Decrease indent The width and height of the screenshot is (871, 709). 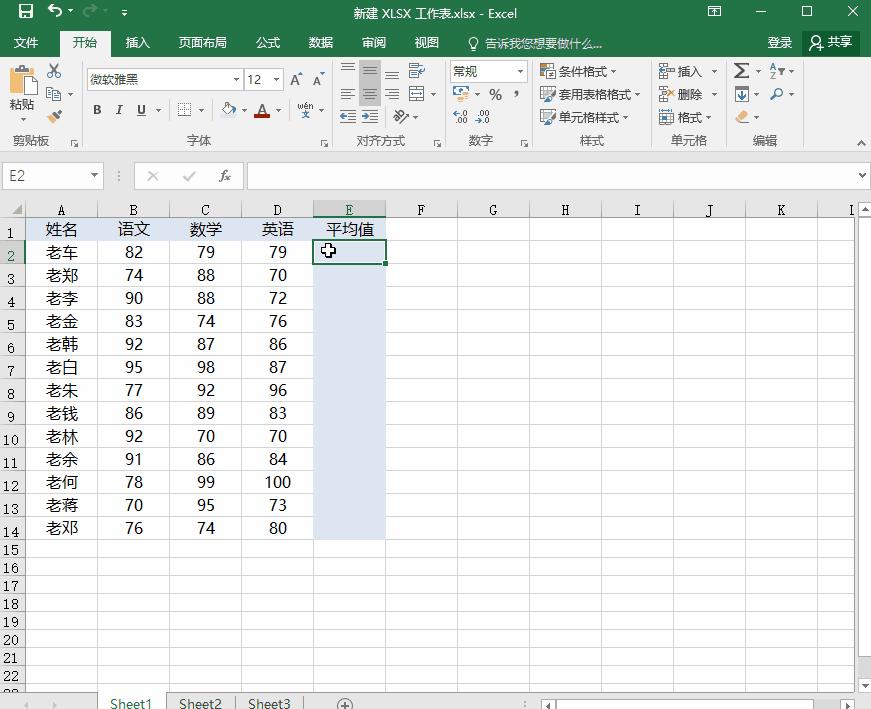pos(348,117)
